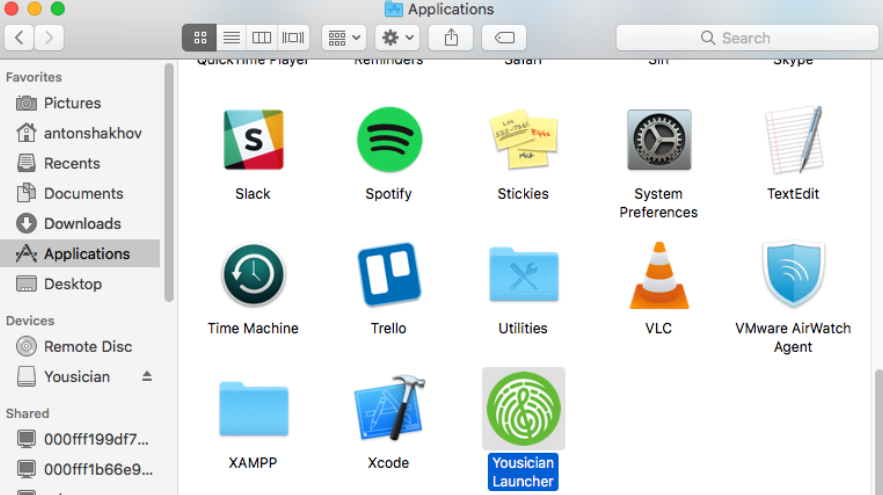
Task: Select the Trello app icon
Action: pyautogui.click(x=389, y=276)
